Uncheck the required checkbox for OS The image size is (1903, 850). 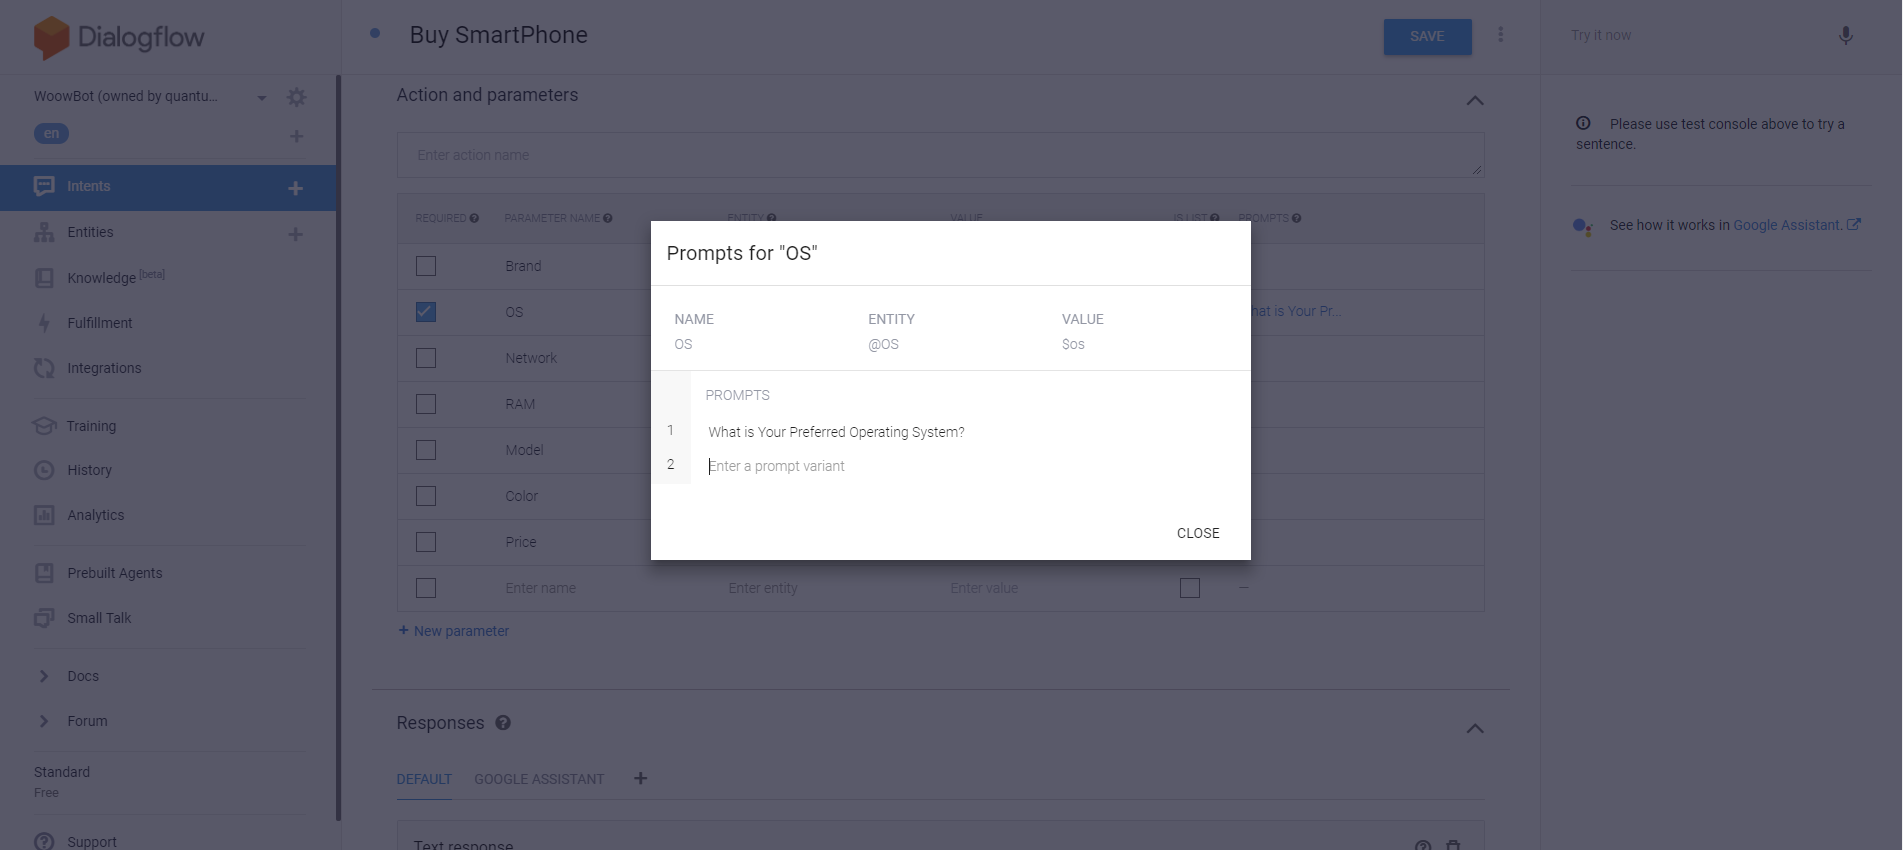(426, 312)
